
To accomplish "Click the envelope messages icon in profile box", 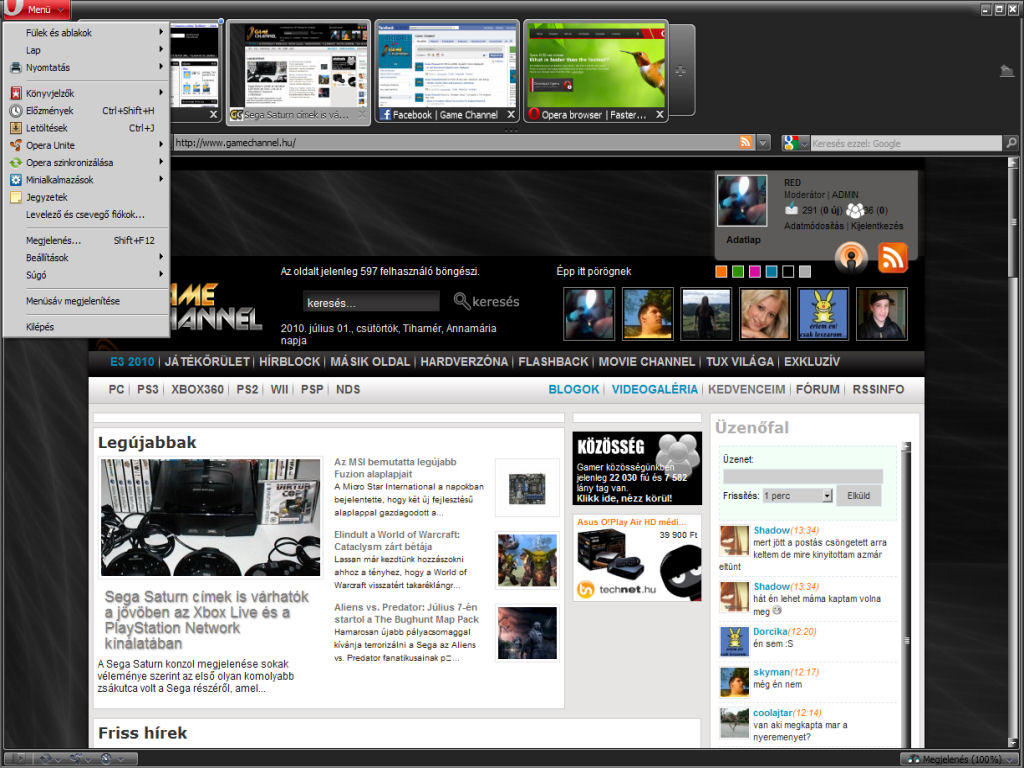I will [x=791, y=210].
